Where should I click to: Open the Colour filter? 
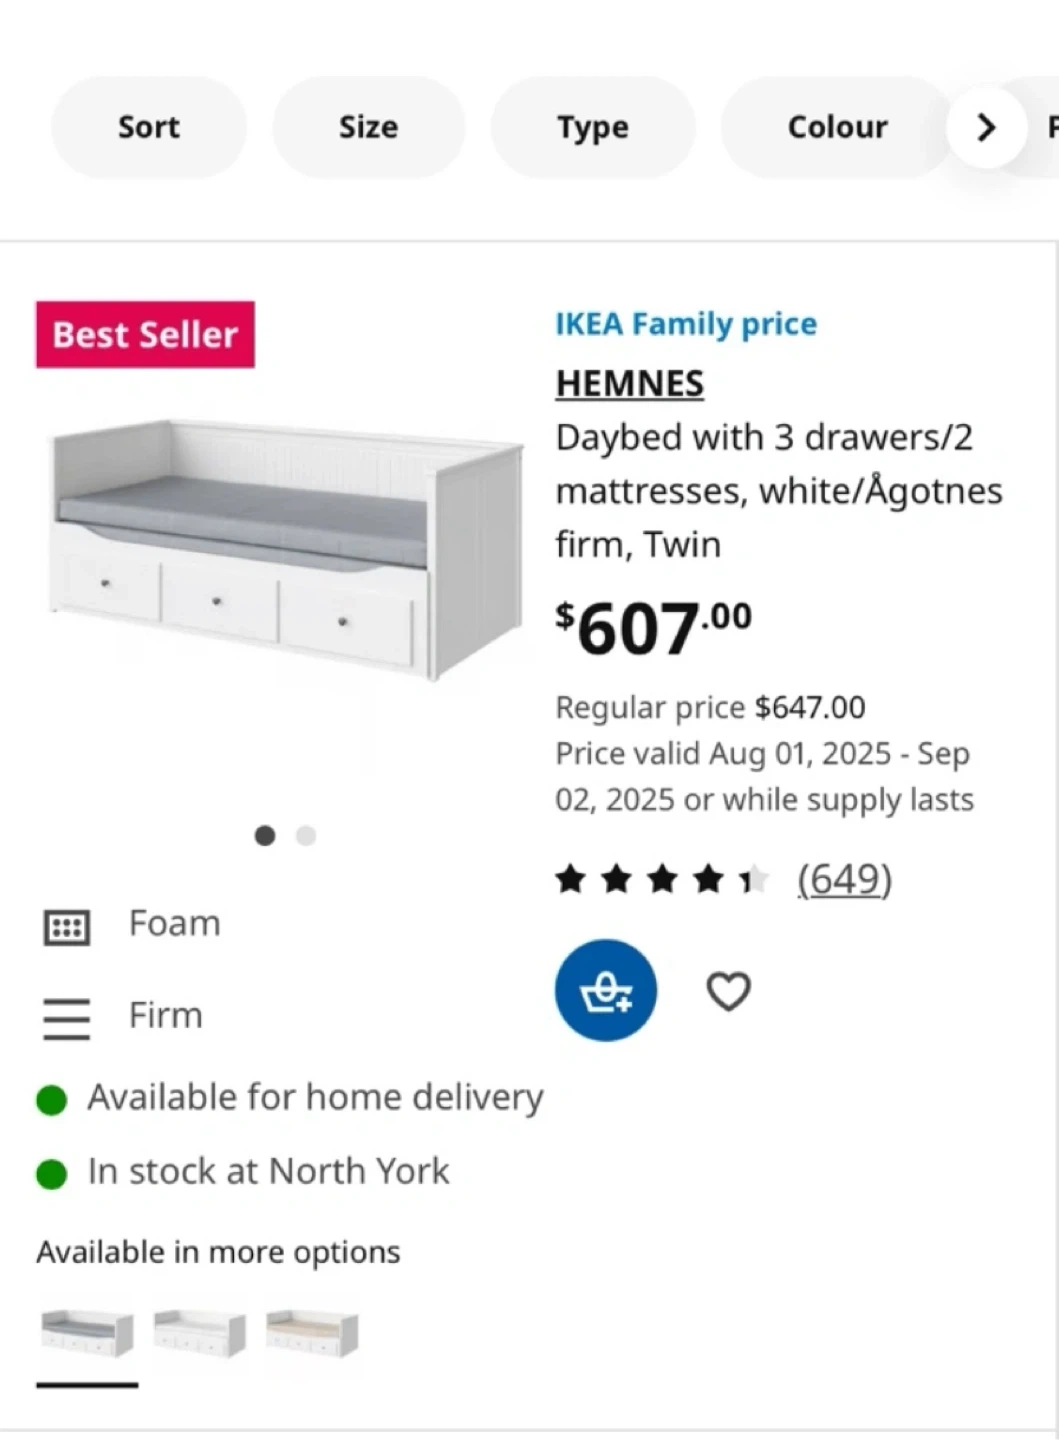(837, 127)
